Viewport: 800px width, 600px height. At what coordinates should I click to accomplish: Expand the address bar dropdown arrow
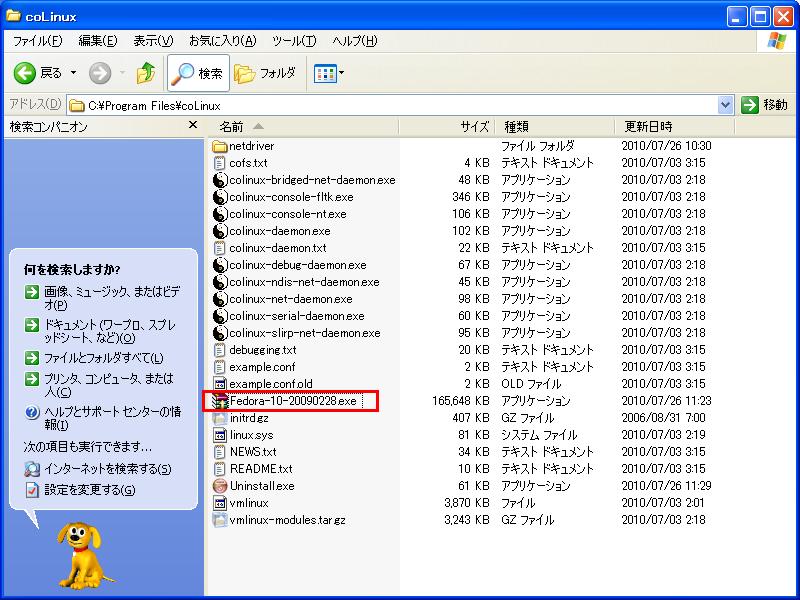[725, 106]
